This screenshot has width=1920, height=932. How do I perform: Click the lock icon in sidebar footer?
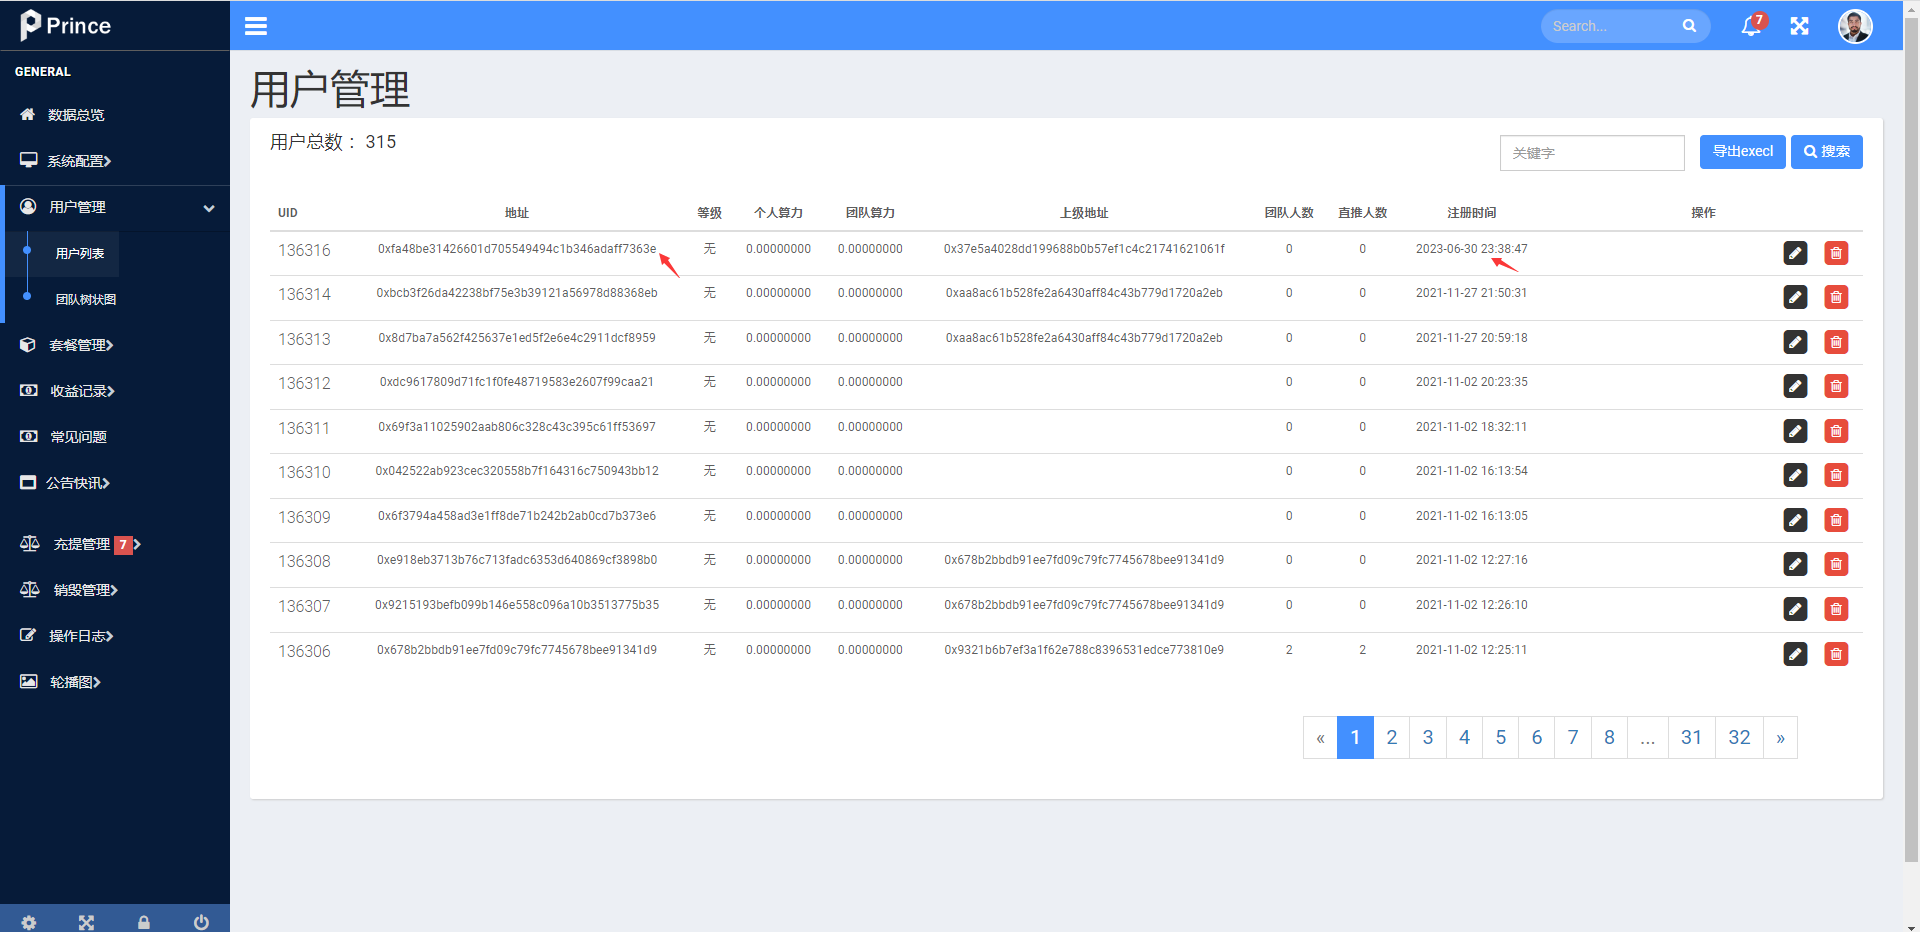[x=144, y=922]
